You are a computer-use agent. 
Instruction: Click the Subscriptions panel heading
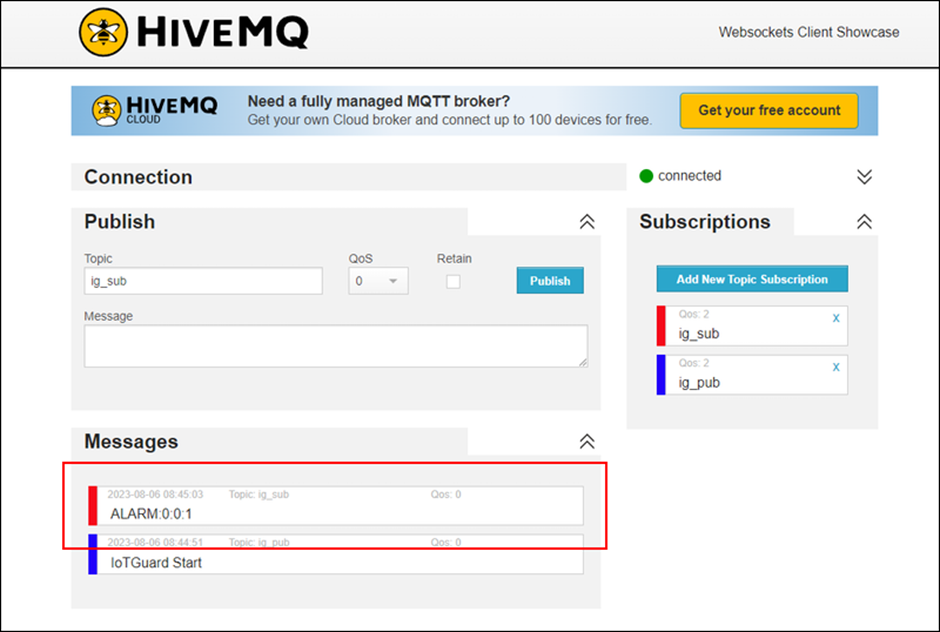[x=705, y=222]
